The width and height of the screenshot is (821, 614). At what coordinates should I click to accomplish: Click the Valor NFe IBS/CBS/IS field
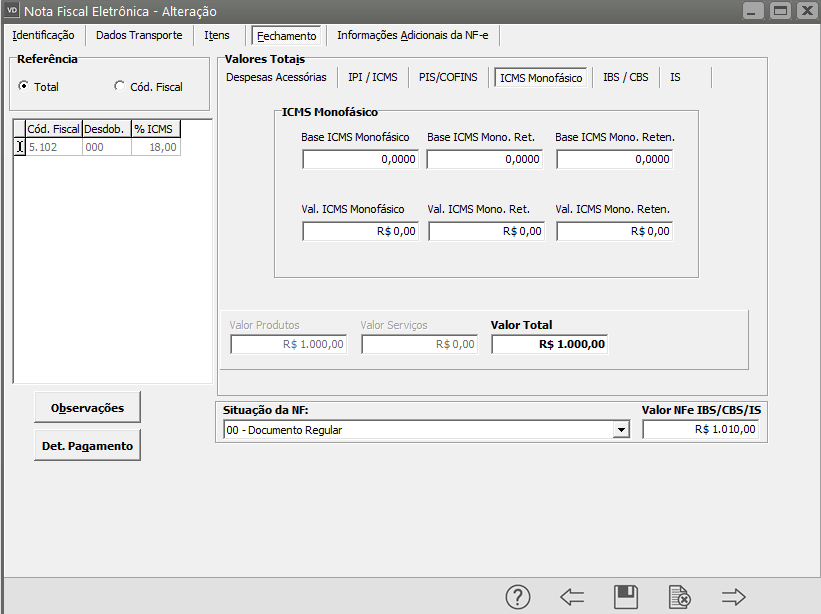click(700, 430)
